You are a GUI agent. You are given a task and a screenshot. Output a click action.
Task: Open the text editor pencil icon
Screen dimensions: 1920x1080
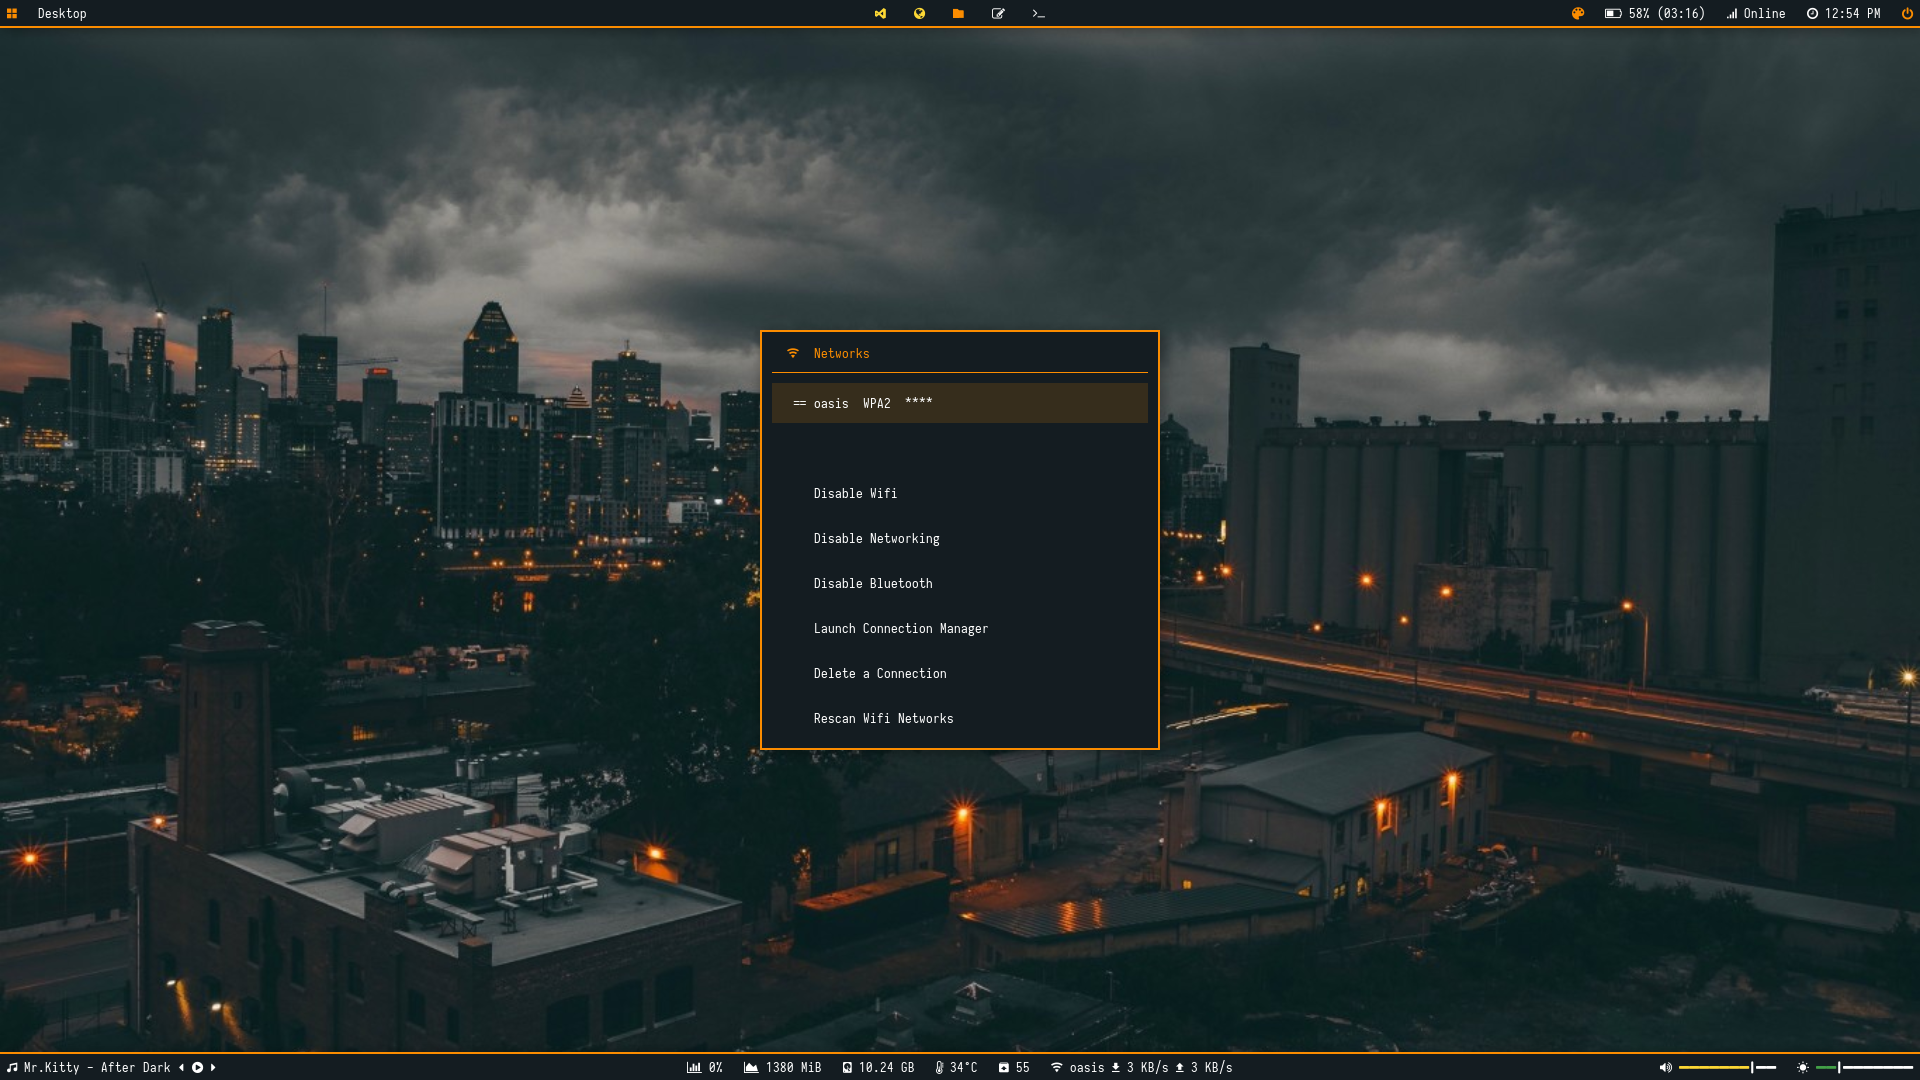point(998,14)
